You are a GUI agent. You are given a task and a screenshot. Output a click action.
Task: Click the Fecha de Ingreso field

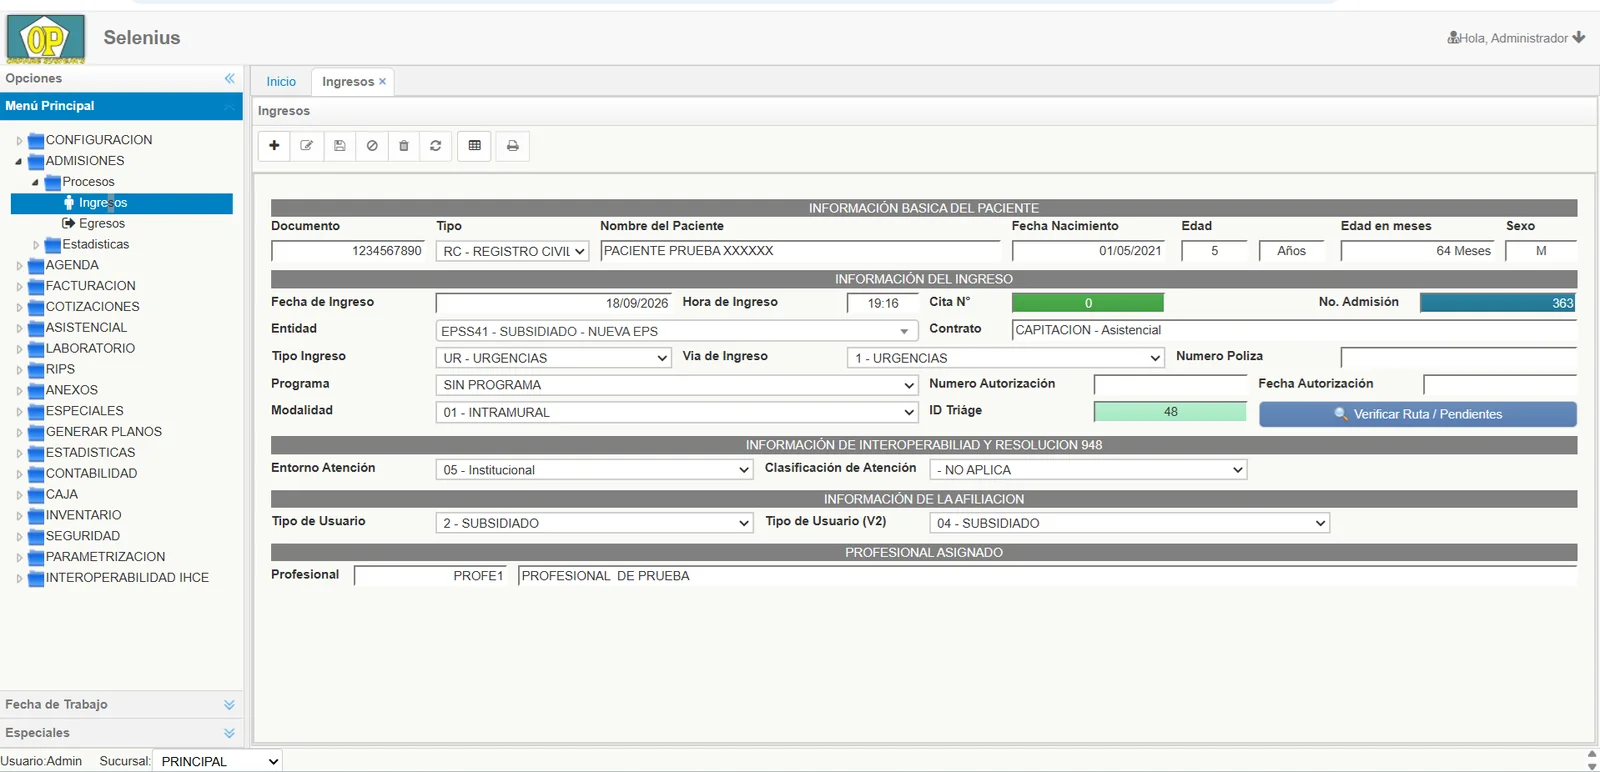point(553,303)
